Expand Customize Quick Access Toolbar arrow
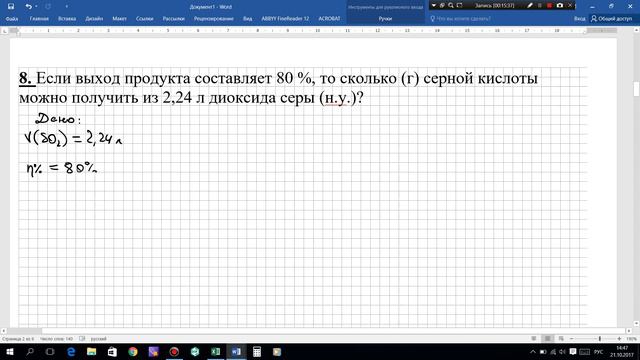 click(x=67, y=7)
